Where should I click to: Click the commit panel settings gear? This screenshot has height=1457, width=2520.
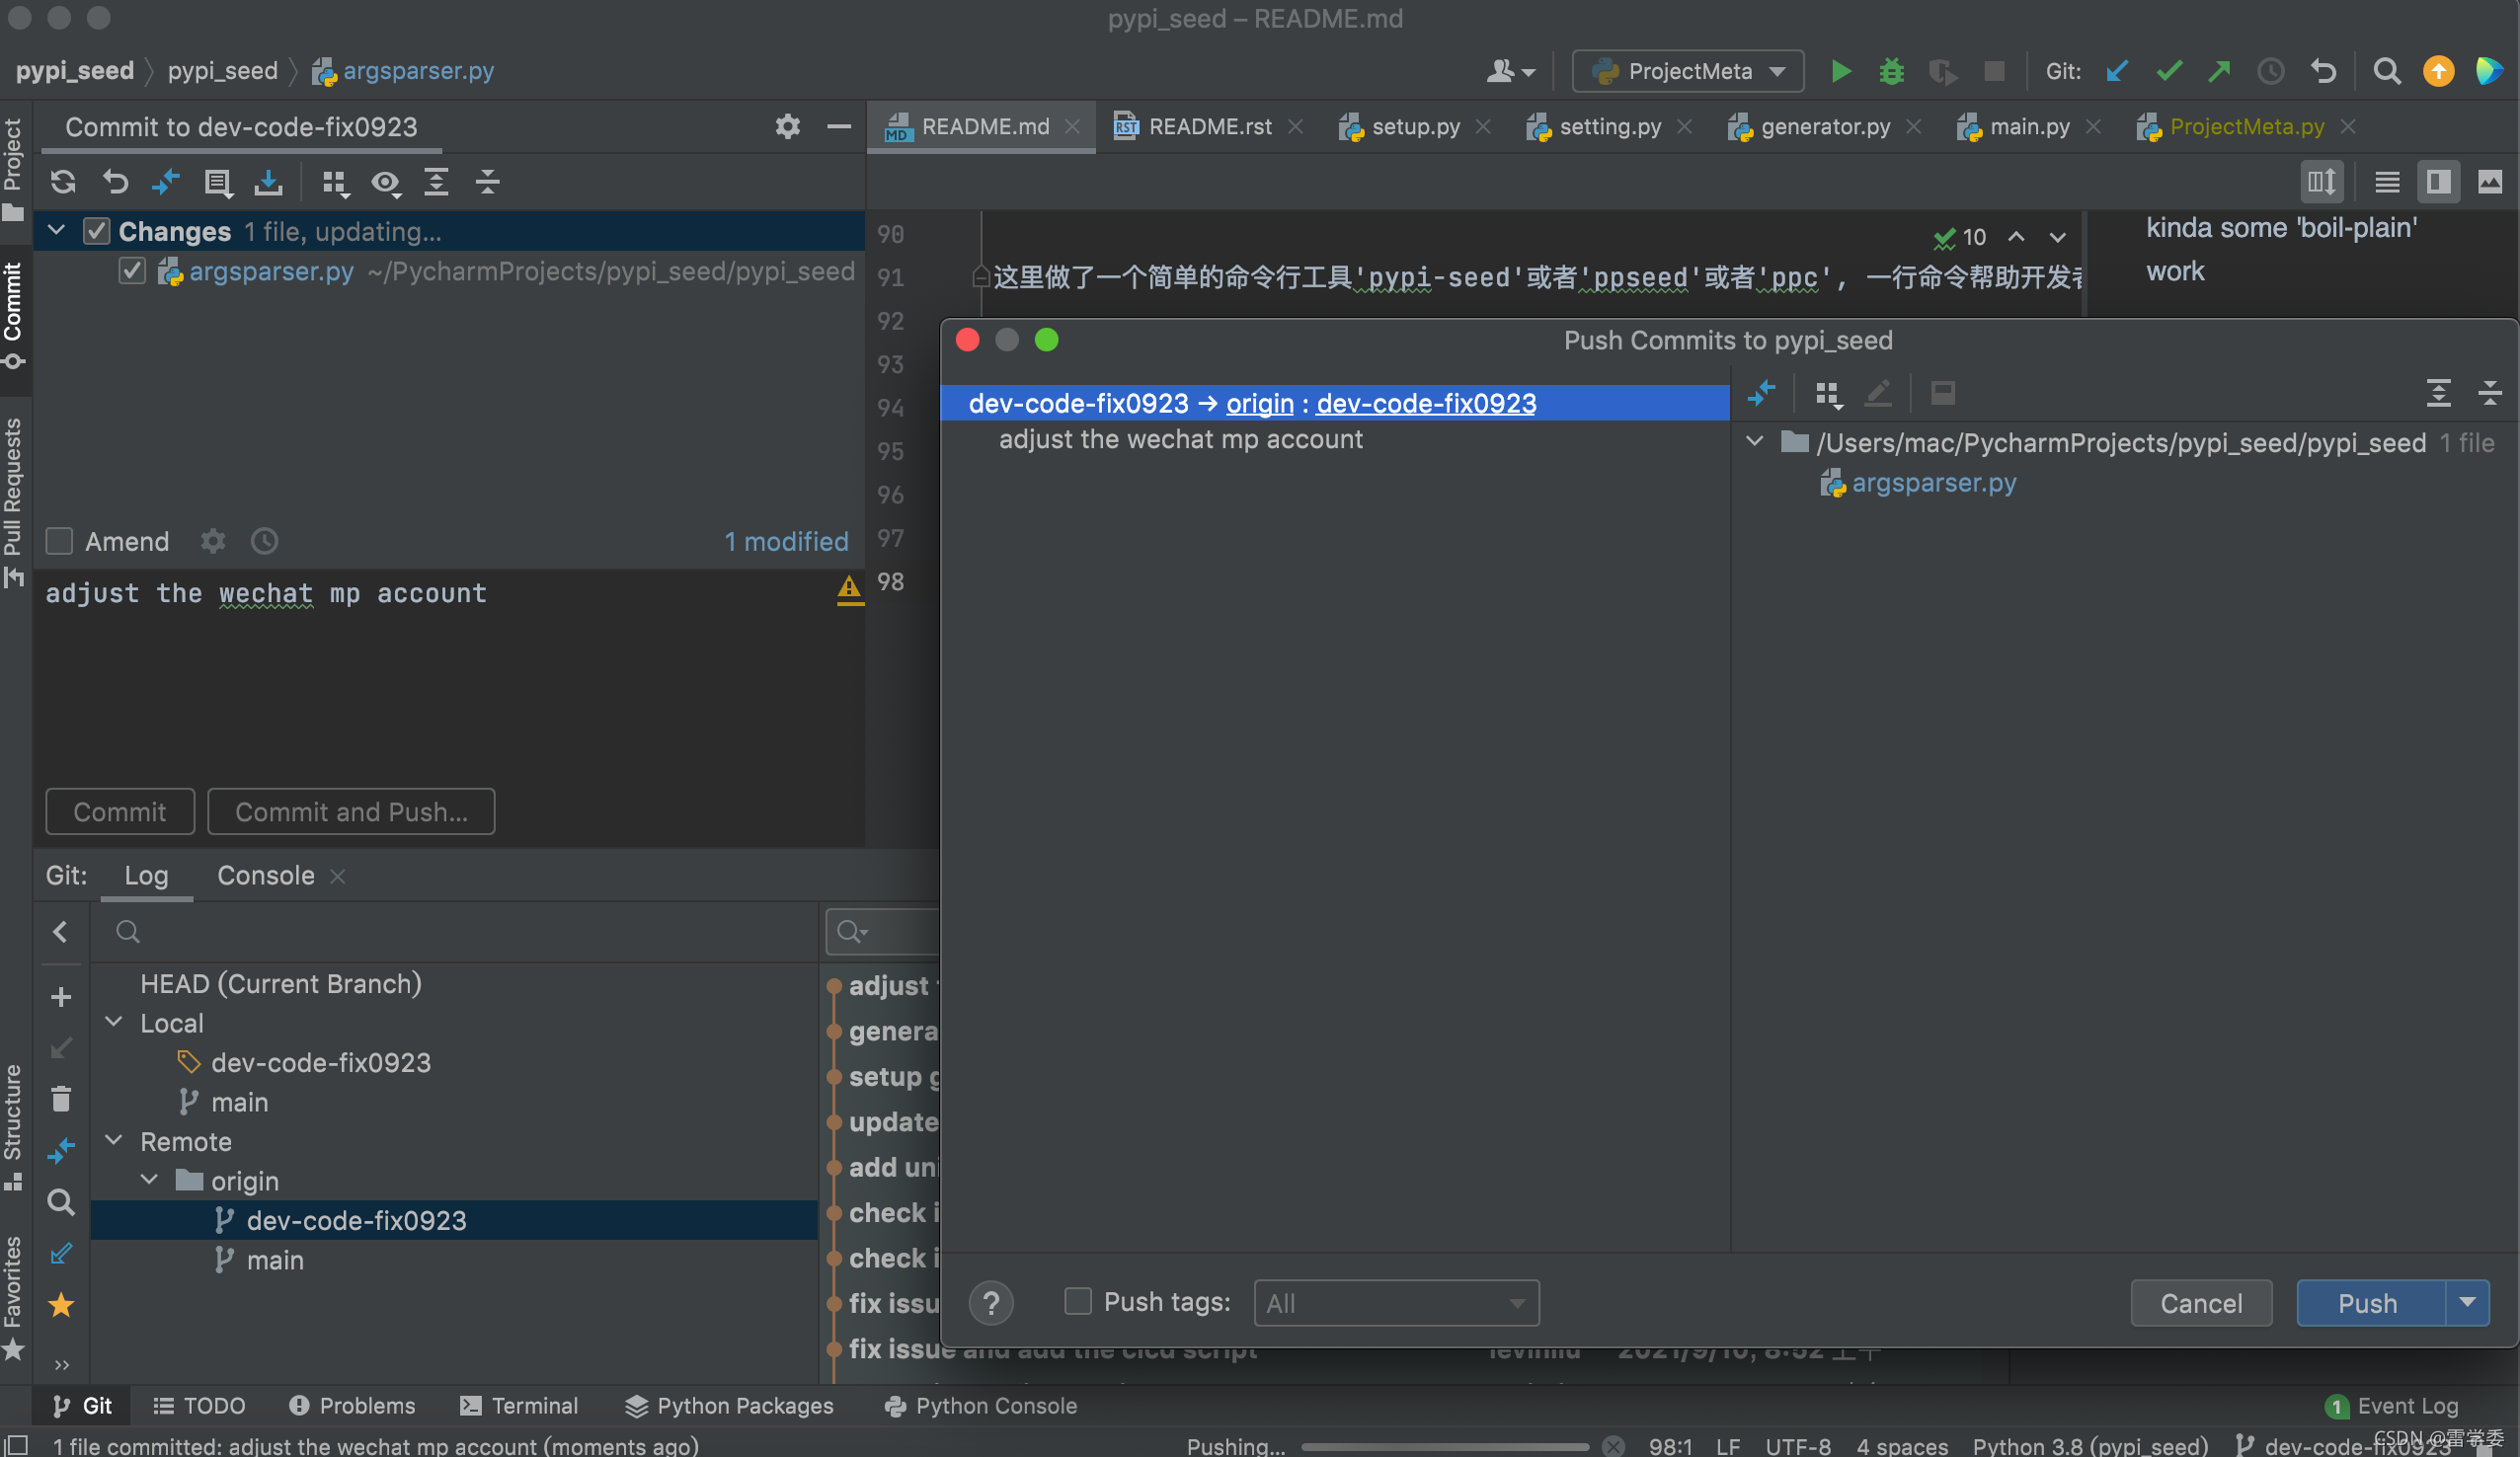pyautogui.click(x=787, y=127)
